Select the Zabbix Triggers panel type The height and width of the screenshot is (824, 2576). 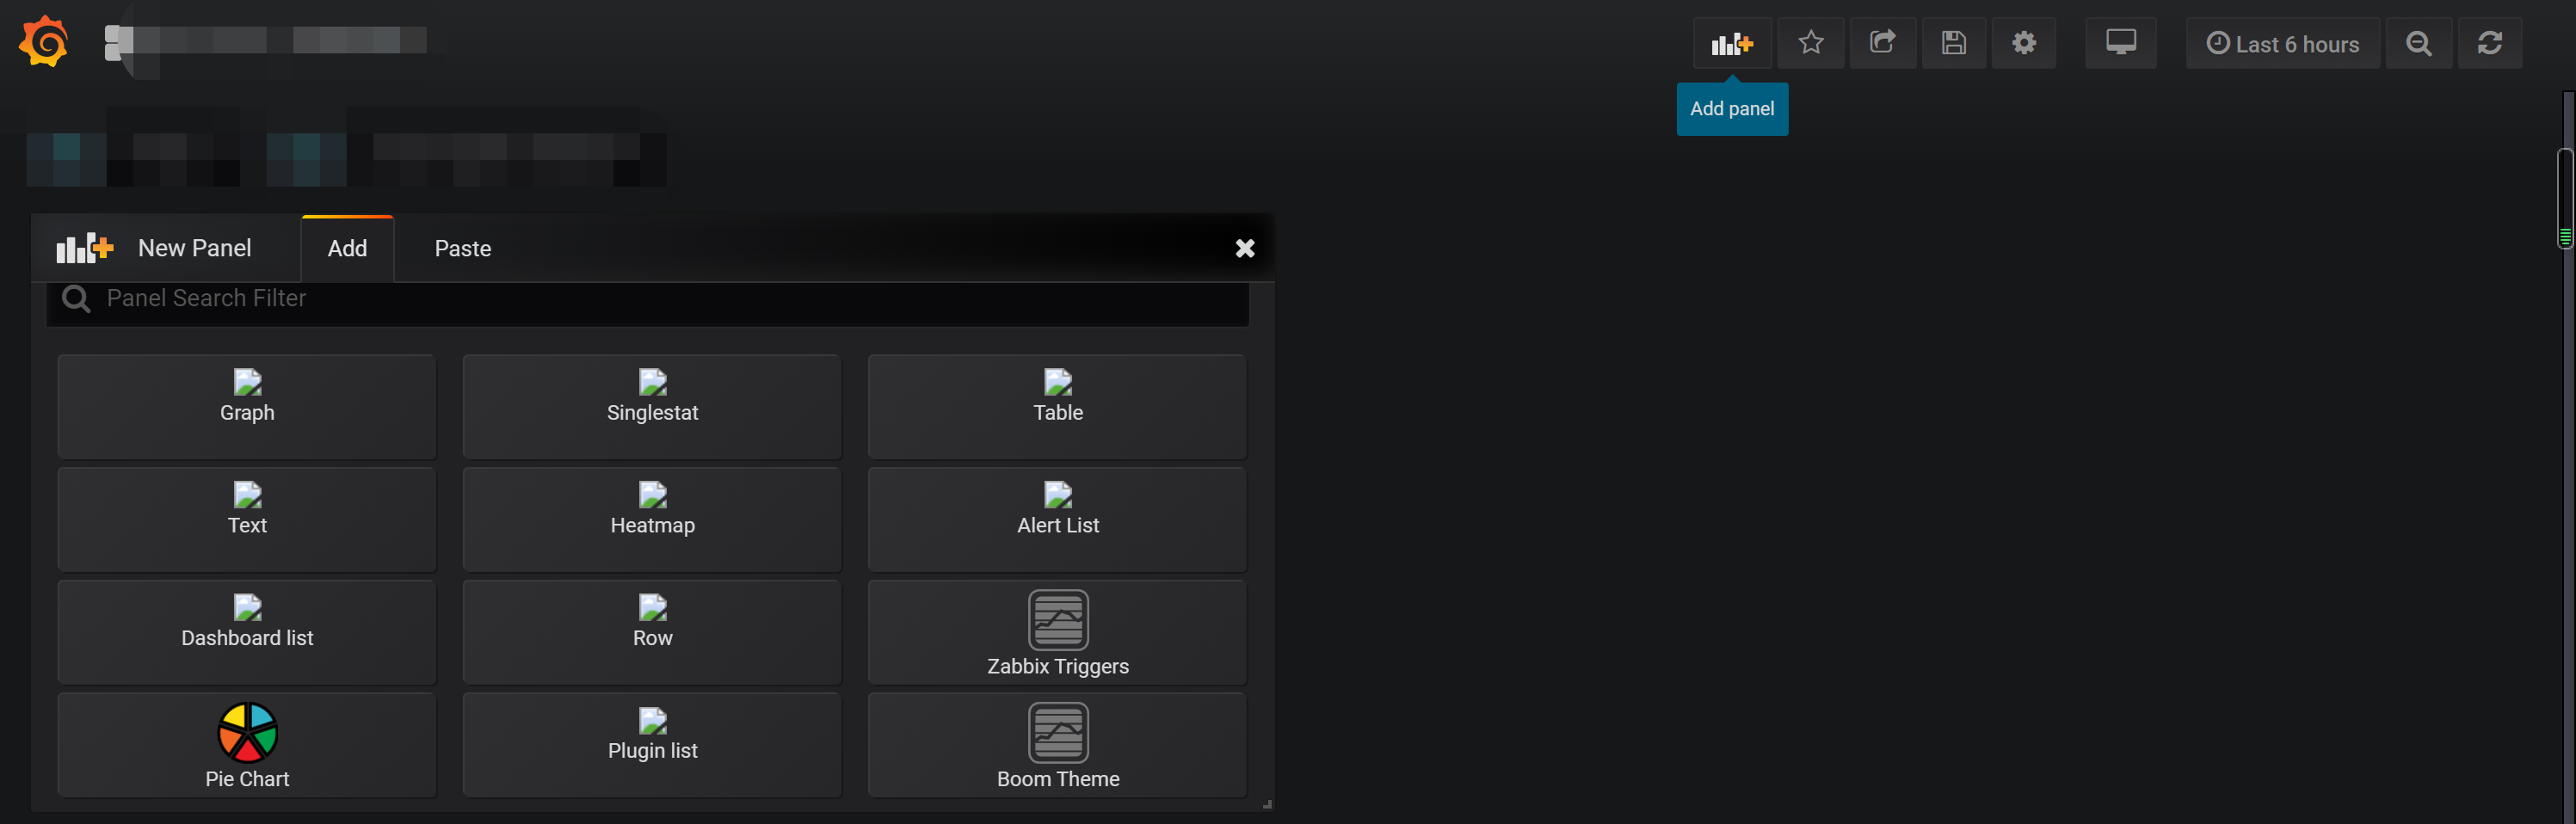[1057, 632]
